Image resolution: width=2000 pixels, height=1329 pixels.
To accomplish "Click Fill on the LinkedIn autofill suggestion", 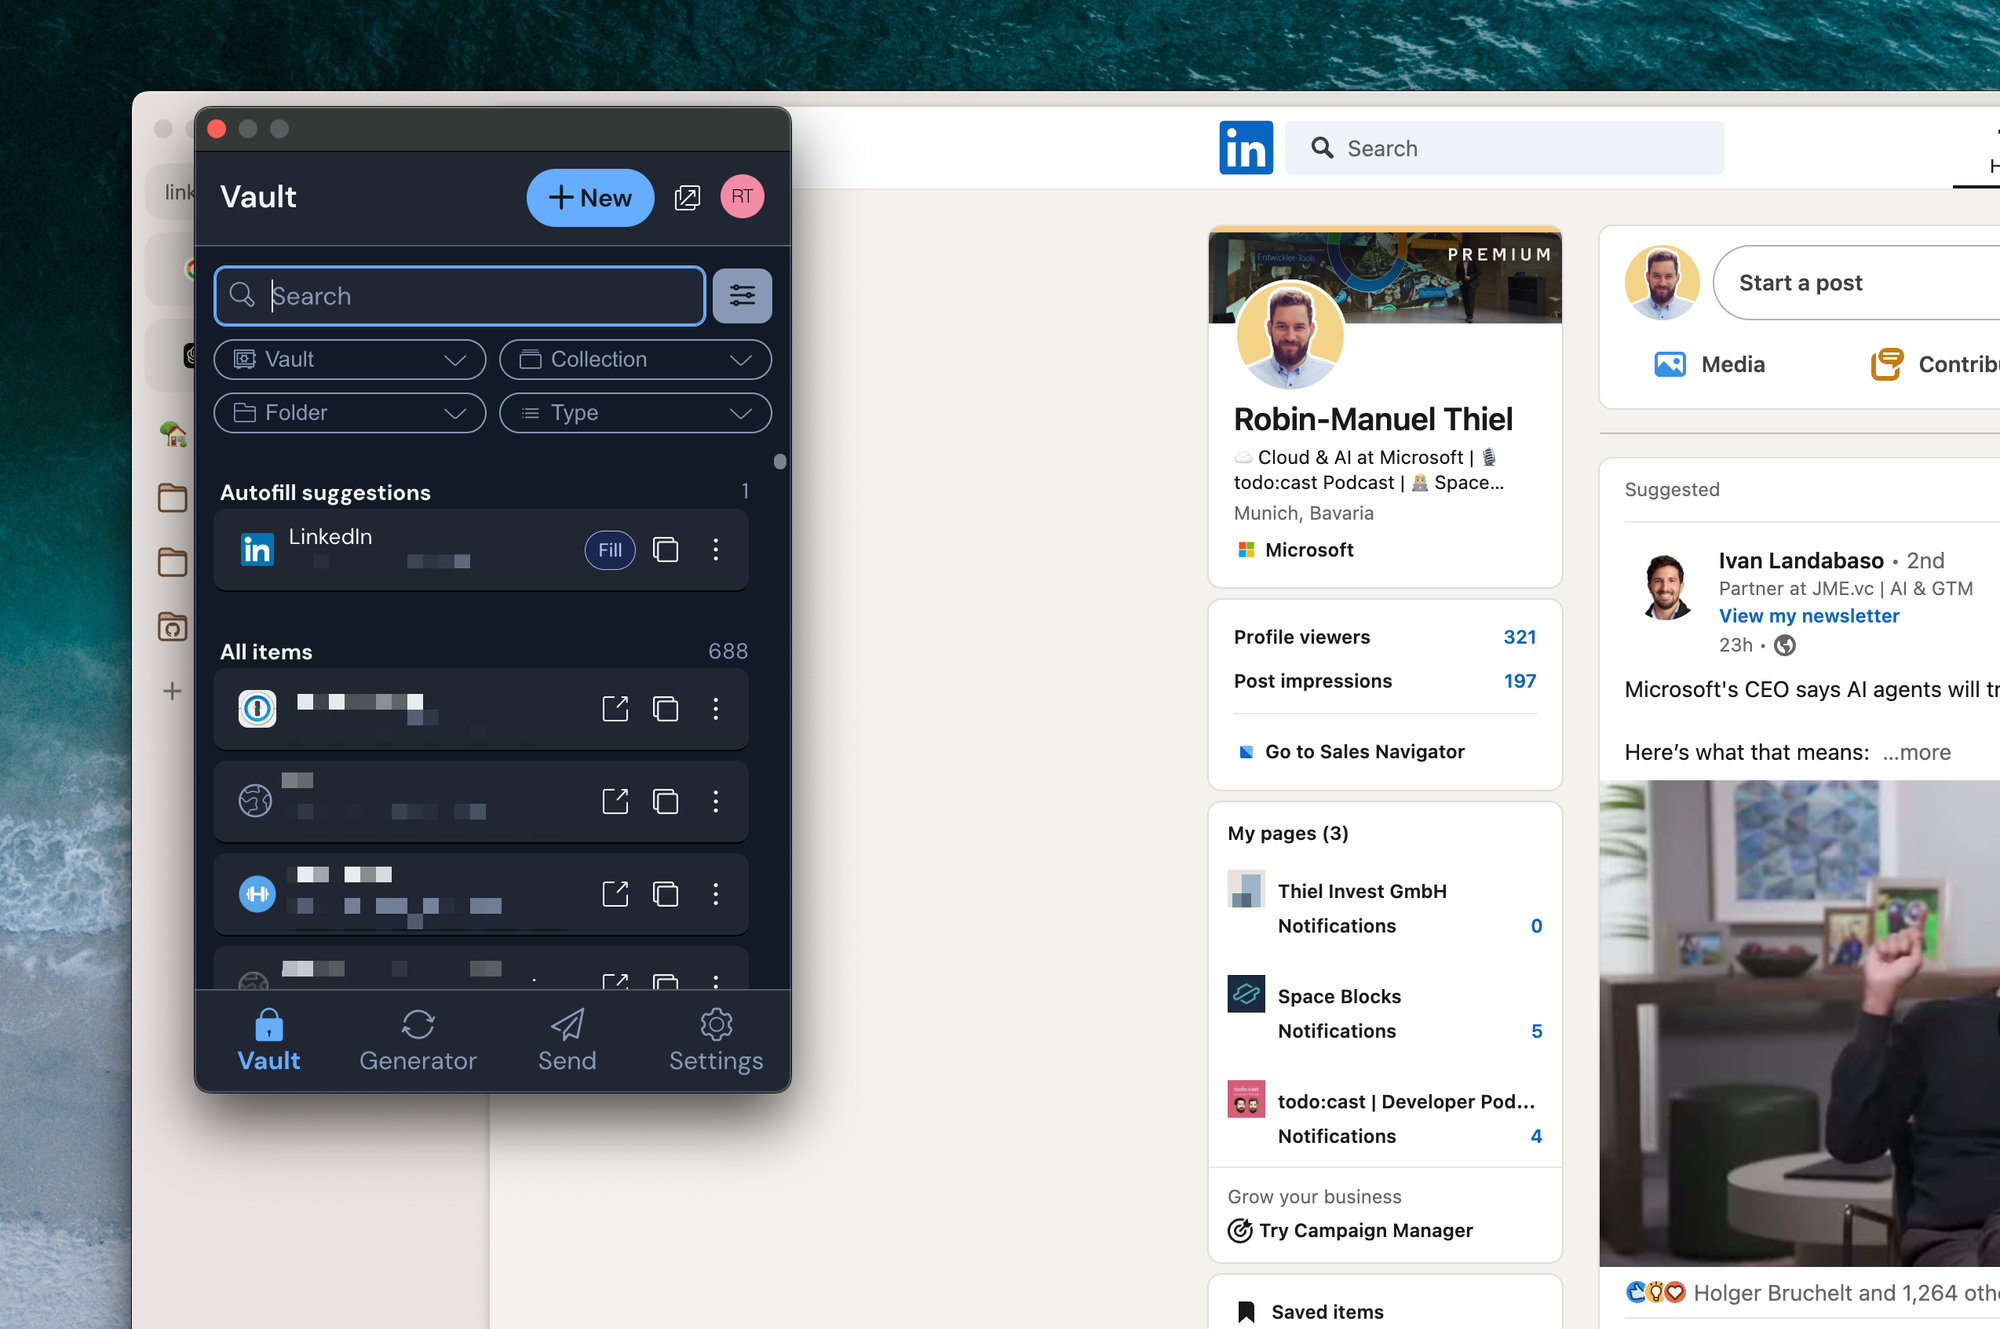I will click(610, 550).
